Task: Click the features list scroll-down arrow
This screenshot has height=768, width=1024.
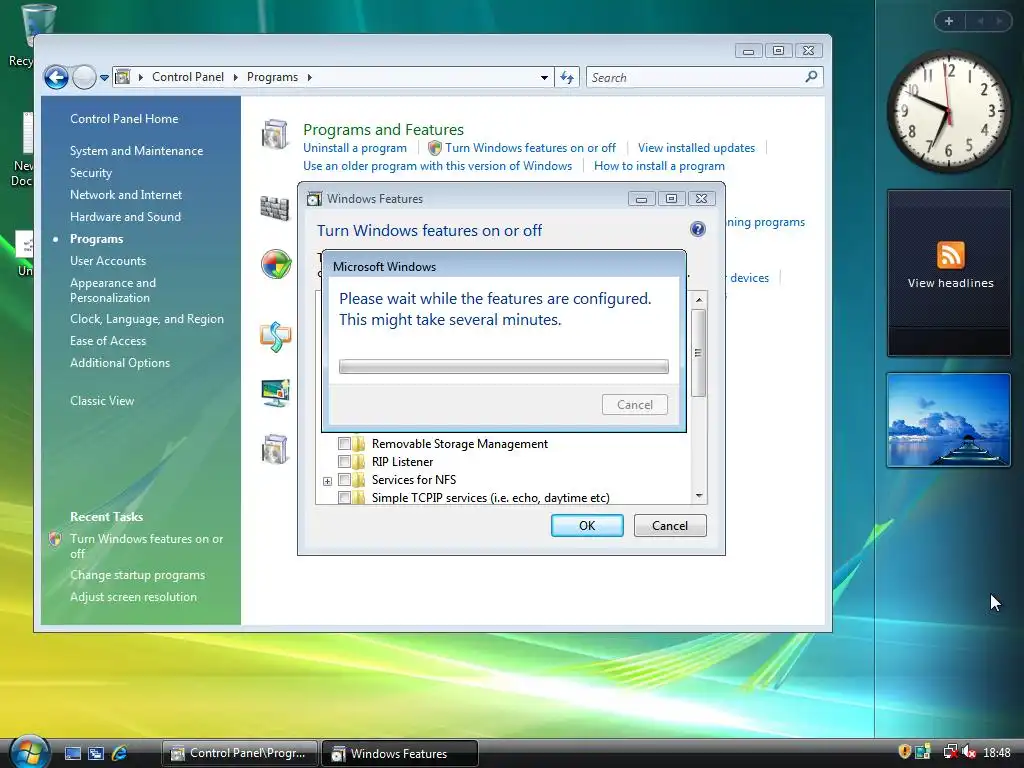Action: 699,496
